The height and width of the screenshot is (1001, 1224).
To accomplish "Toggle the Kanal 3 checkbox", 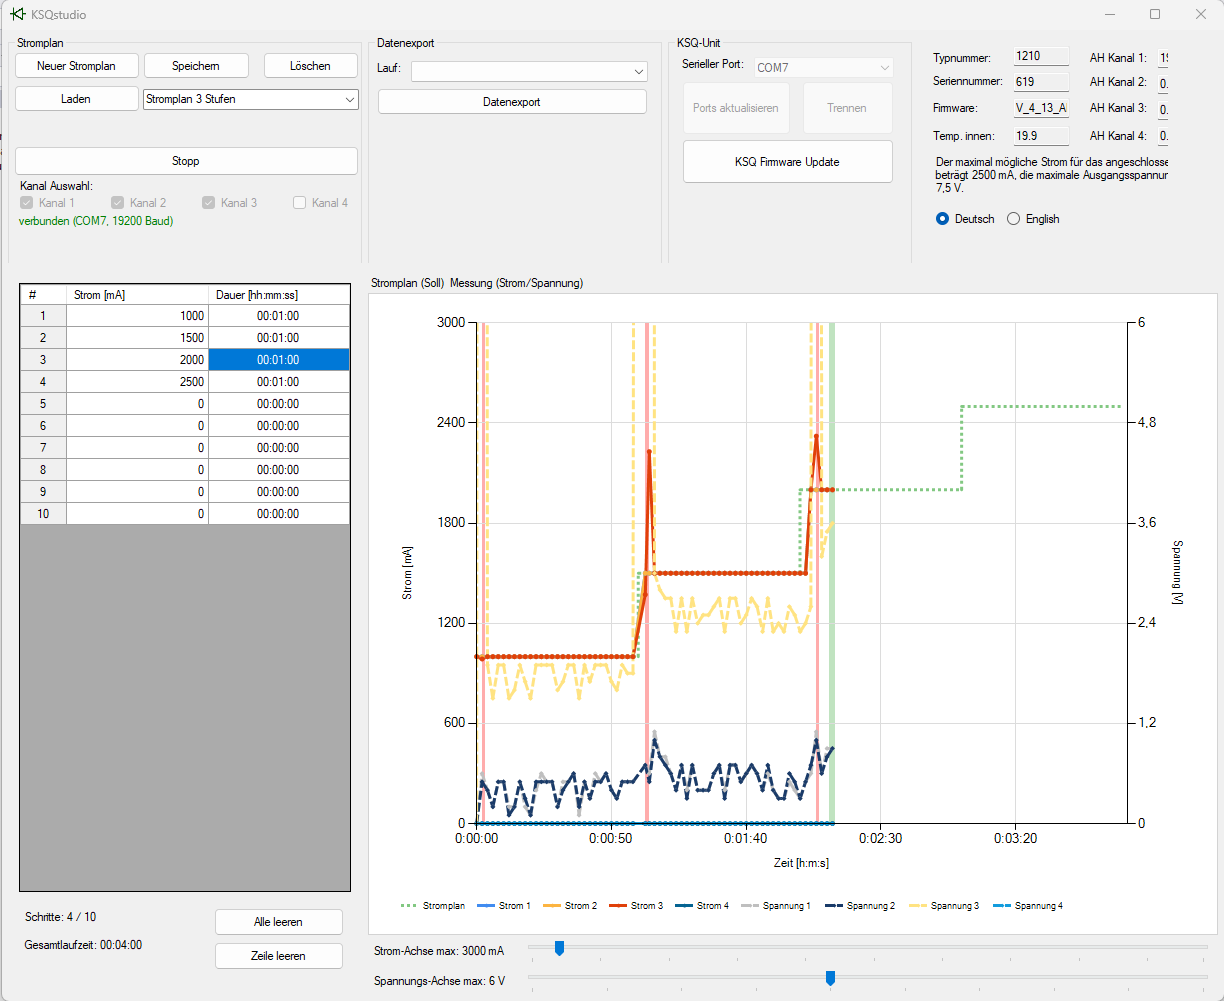I will tap(209, 203).
